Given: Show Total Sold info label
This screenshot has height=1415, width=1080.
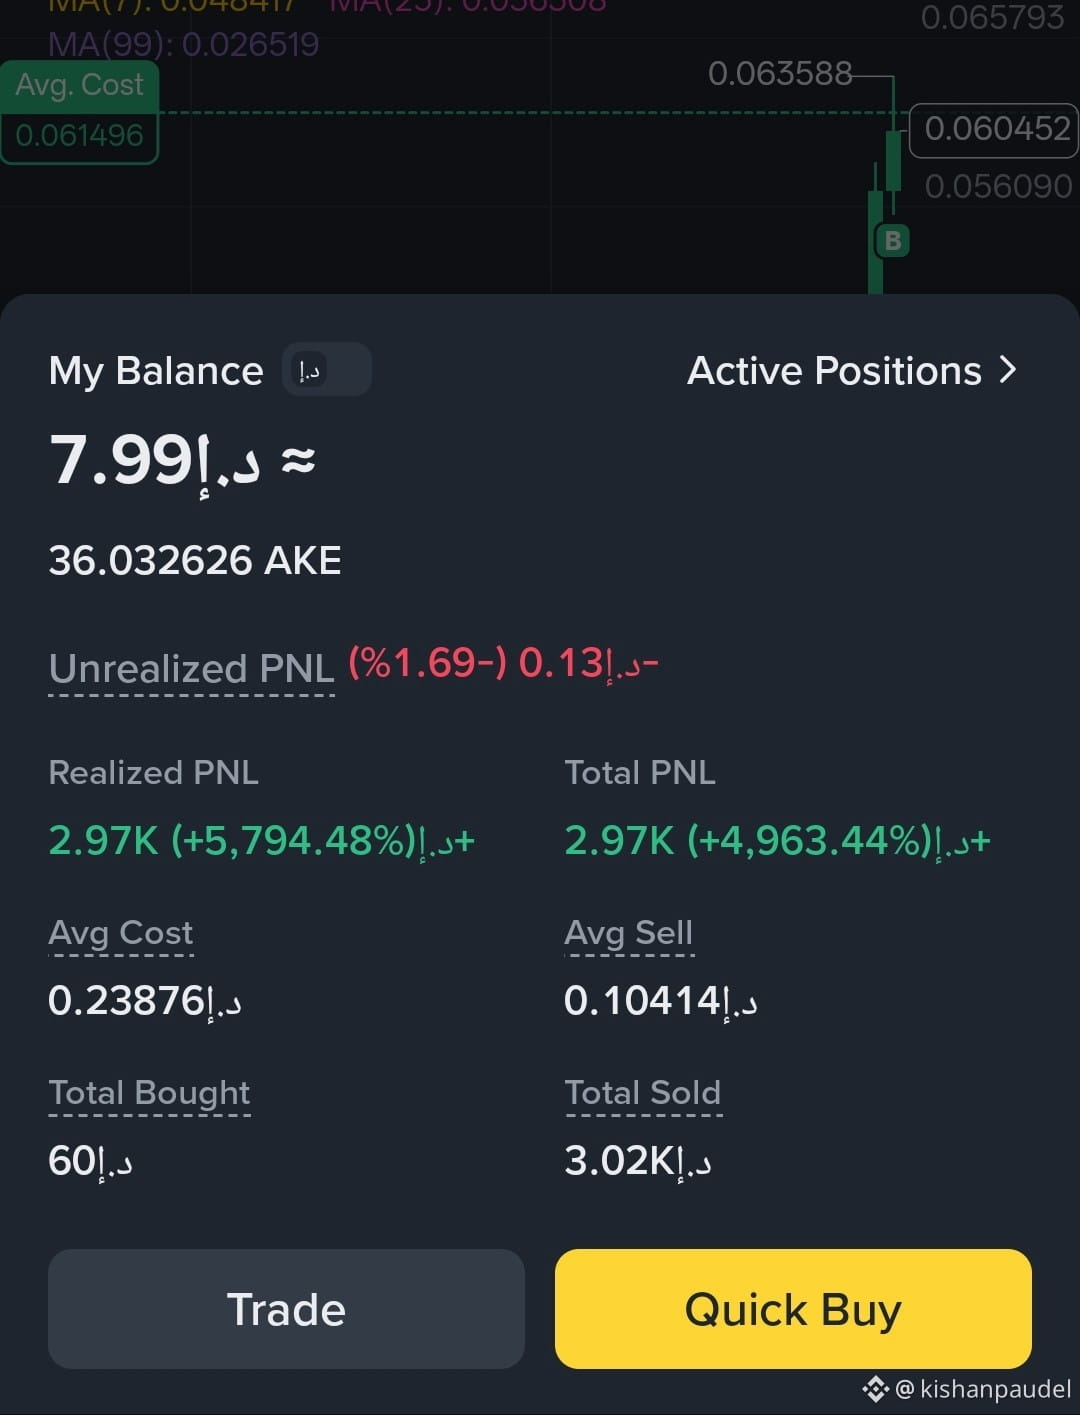Looking at the screenshot, I should [x=642, y=1093].
